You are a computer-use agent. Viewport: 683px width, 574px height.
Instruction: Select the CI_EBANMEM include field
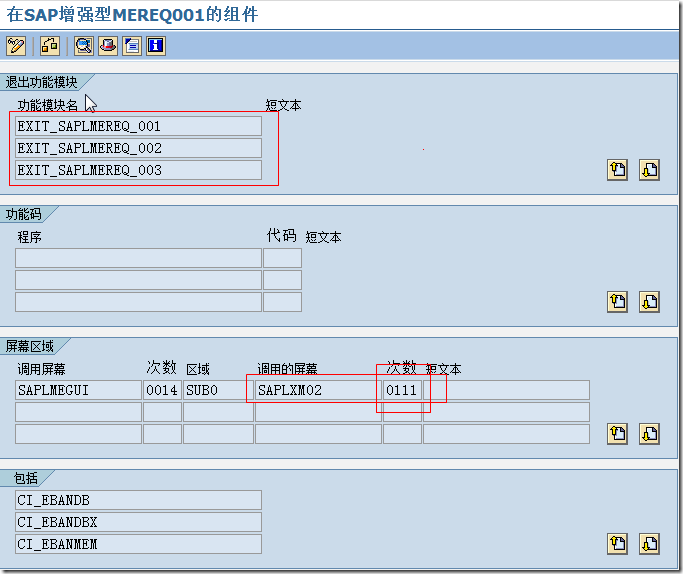[139, 544]
